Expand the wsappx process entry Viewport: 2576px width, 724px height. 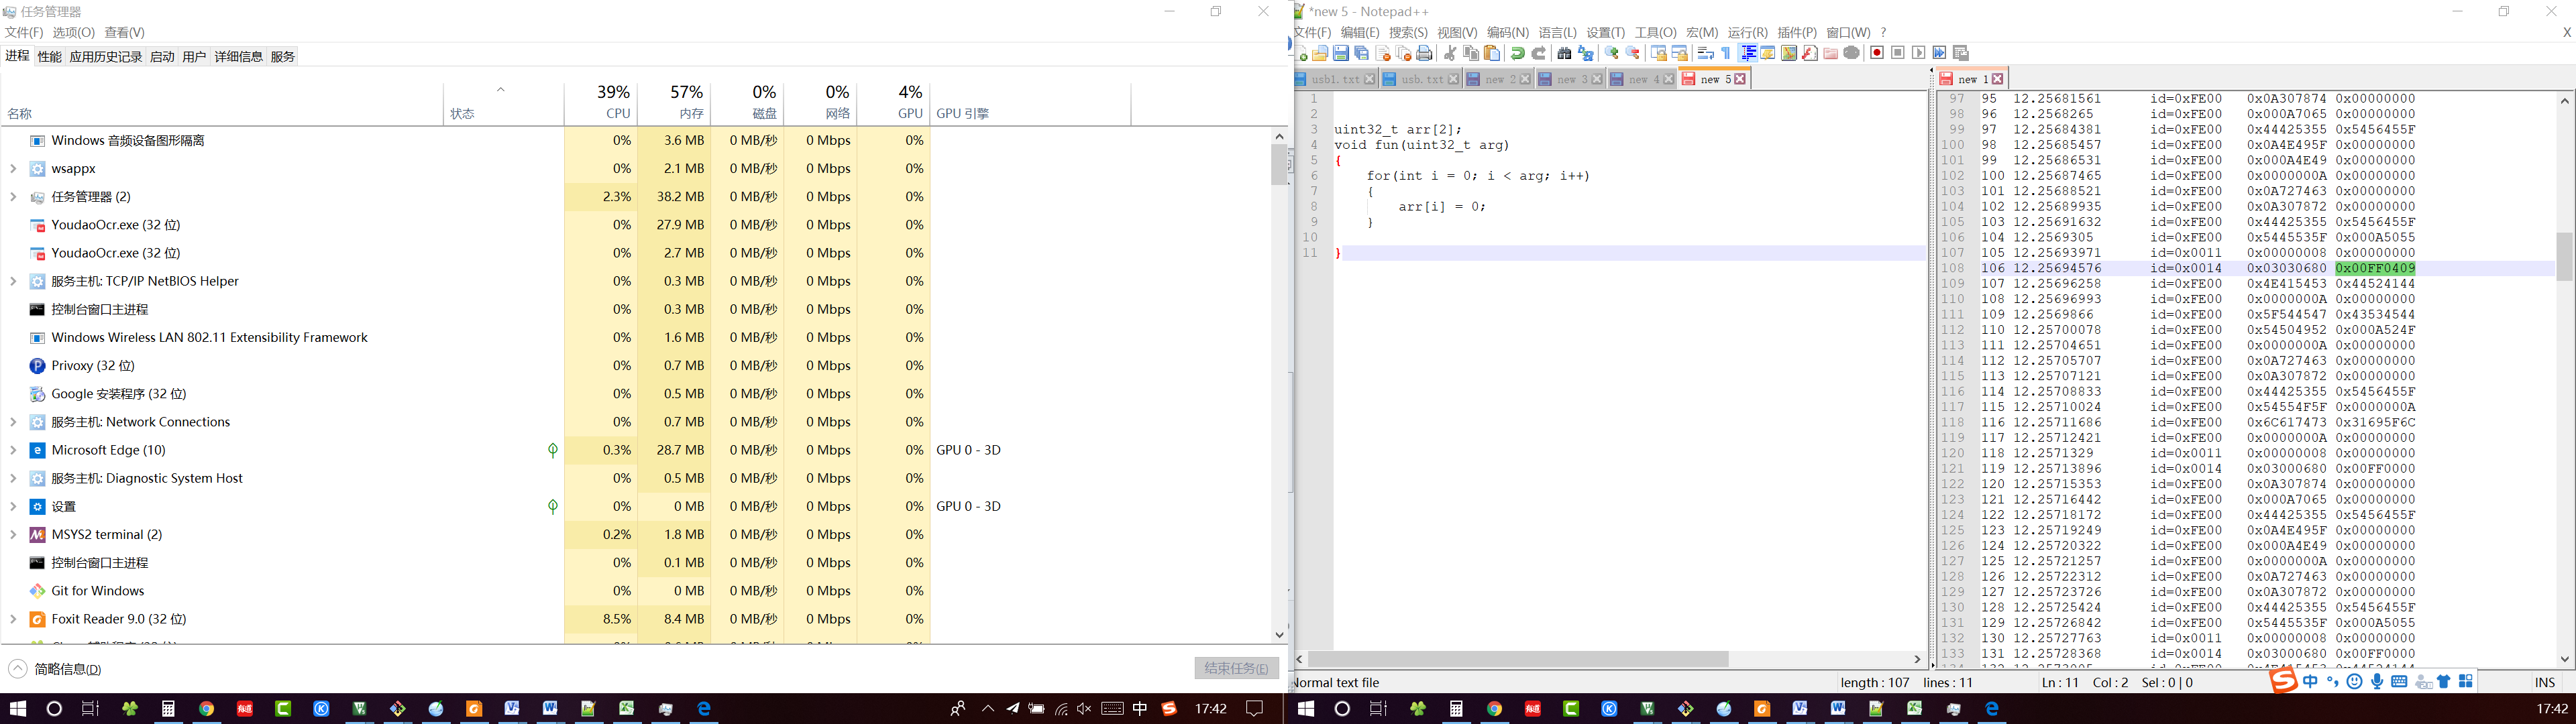(x=13, y=169)
